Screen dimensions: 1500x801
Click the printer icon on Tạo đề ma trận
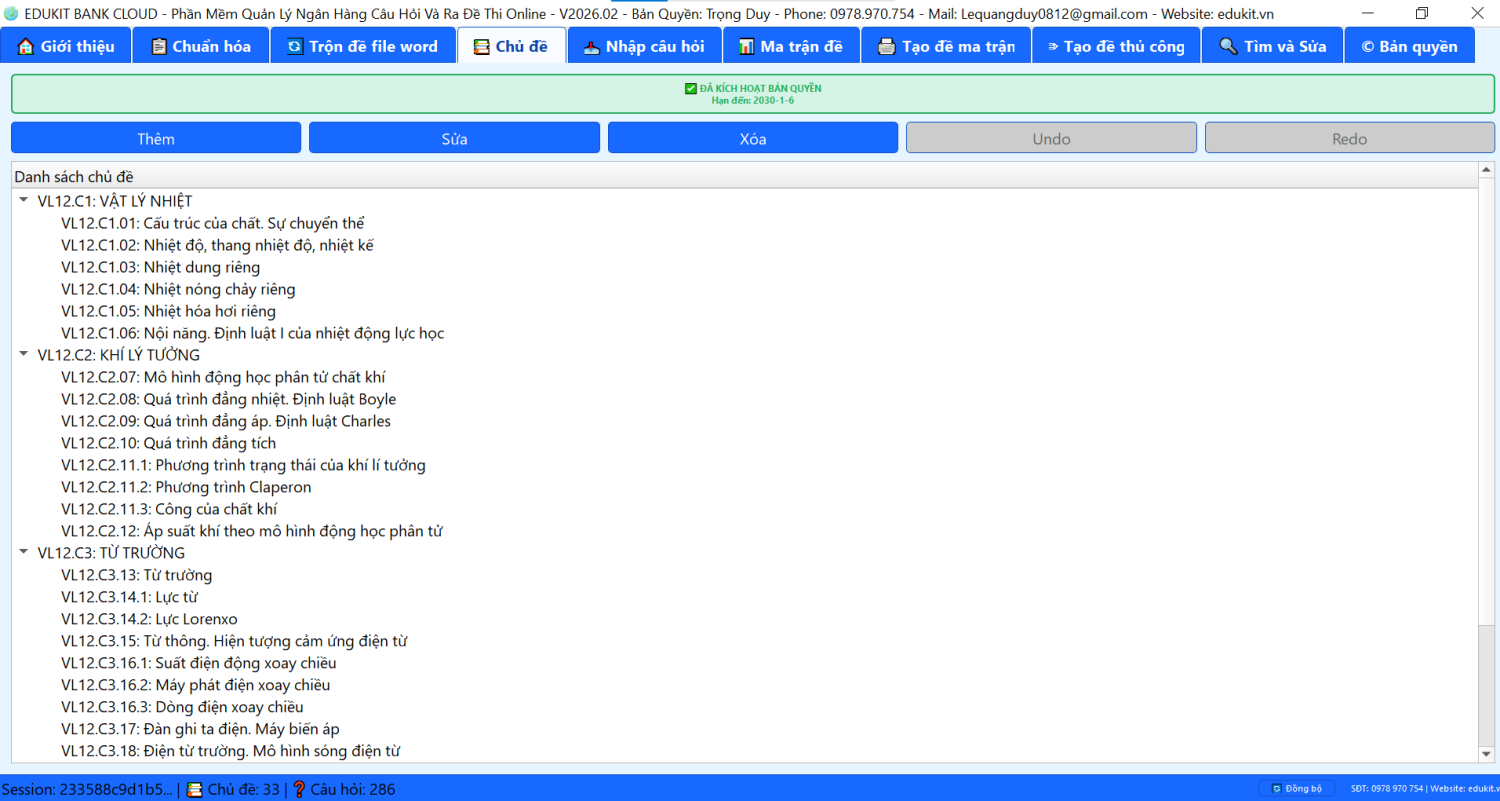[x=886, y=47]
